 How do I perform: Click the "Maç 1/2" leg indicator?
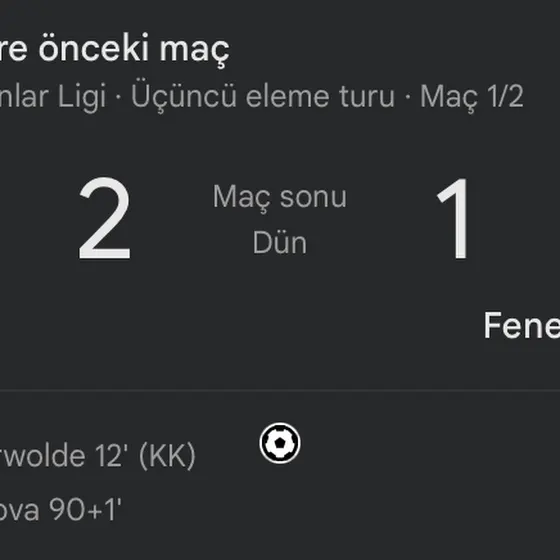[x=471, y=96]
